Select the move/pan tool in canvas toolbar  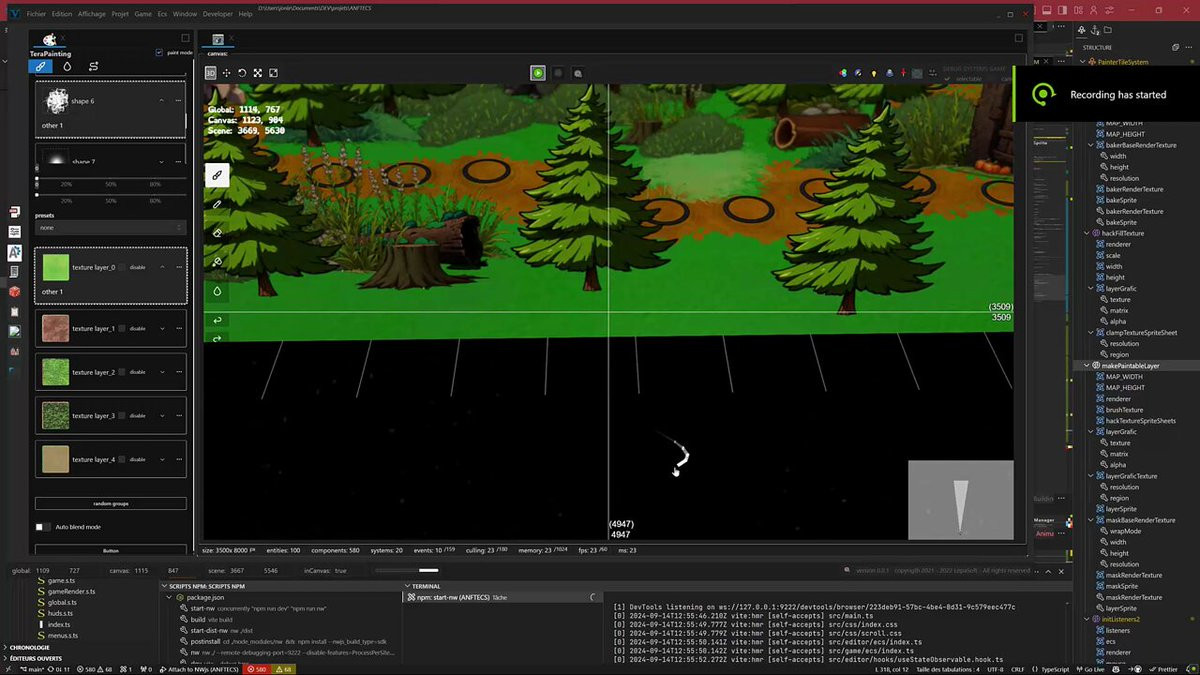226,73
